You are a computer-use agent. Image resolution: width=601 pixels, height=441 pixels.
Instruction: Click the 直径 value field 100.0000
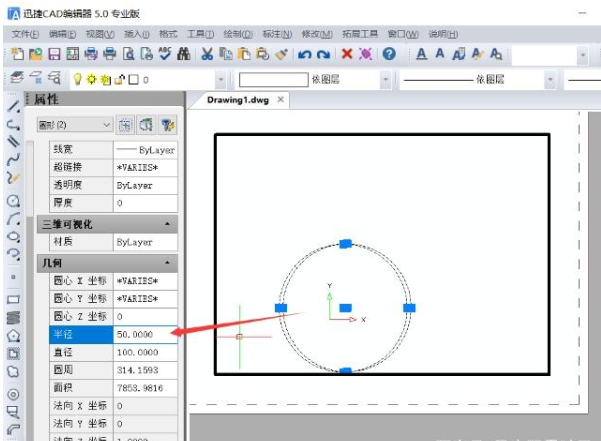point(145,352)
